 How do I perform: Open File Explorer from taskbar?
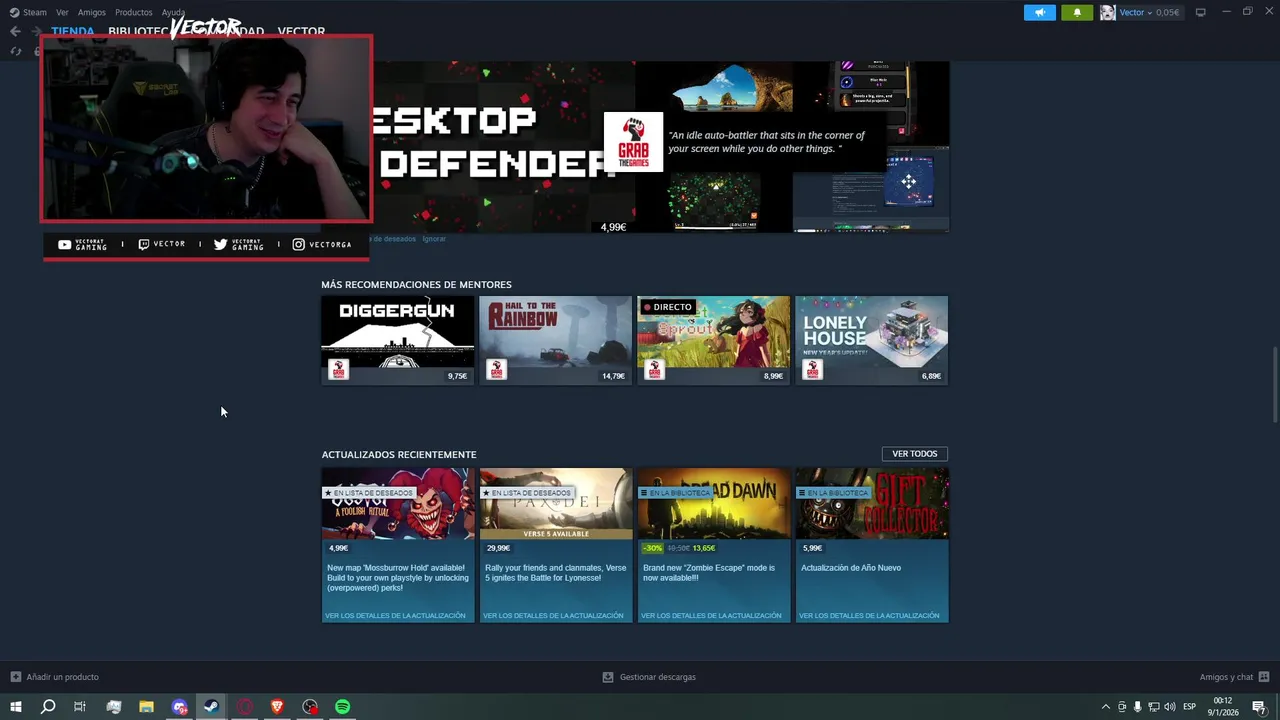click(x=146, y=707)
